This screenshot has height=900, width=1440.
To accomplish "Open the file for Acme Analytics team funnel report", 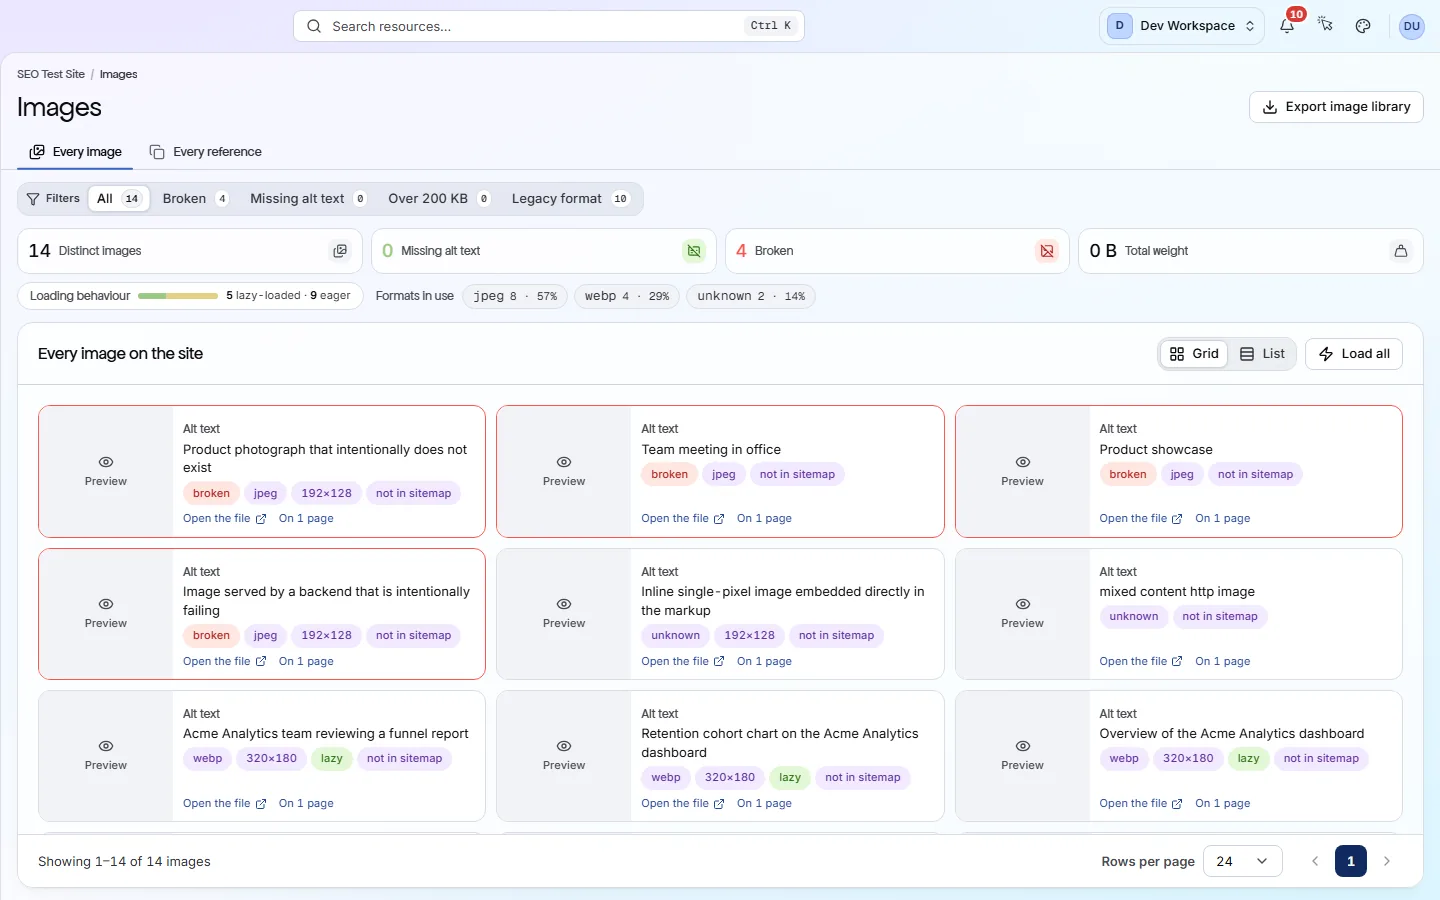I will coord(225,803).
